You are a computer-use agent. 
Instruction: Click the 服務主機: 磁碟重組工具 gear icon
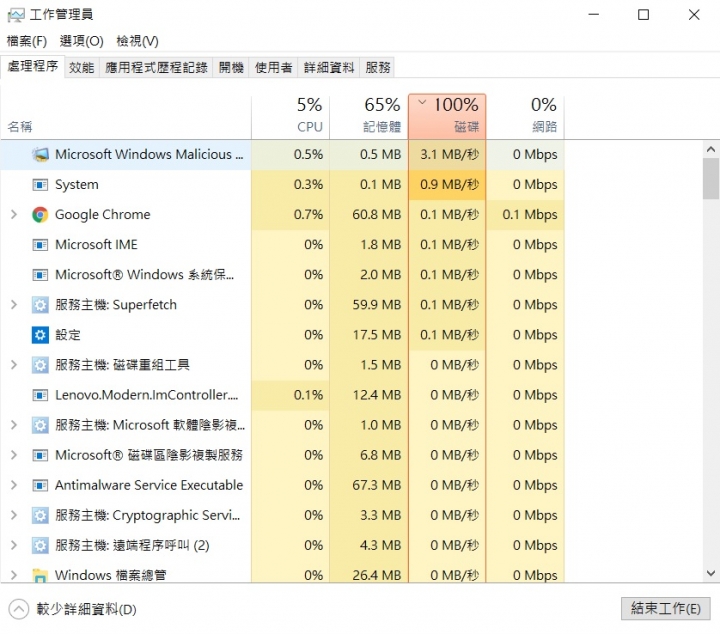(40, 365)
